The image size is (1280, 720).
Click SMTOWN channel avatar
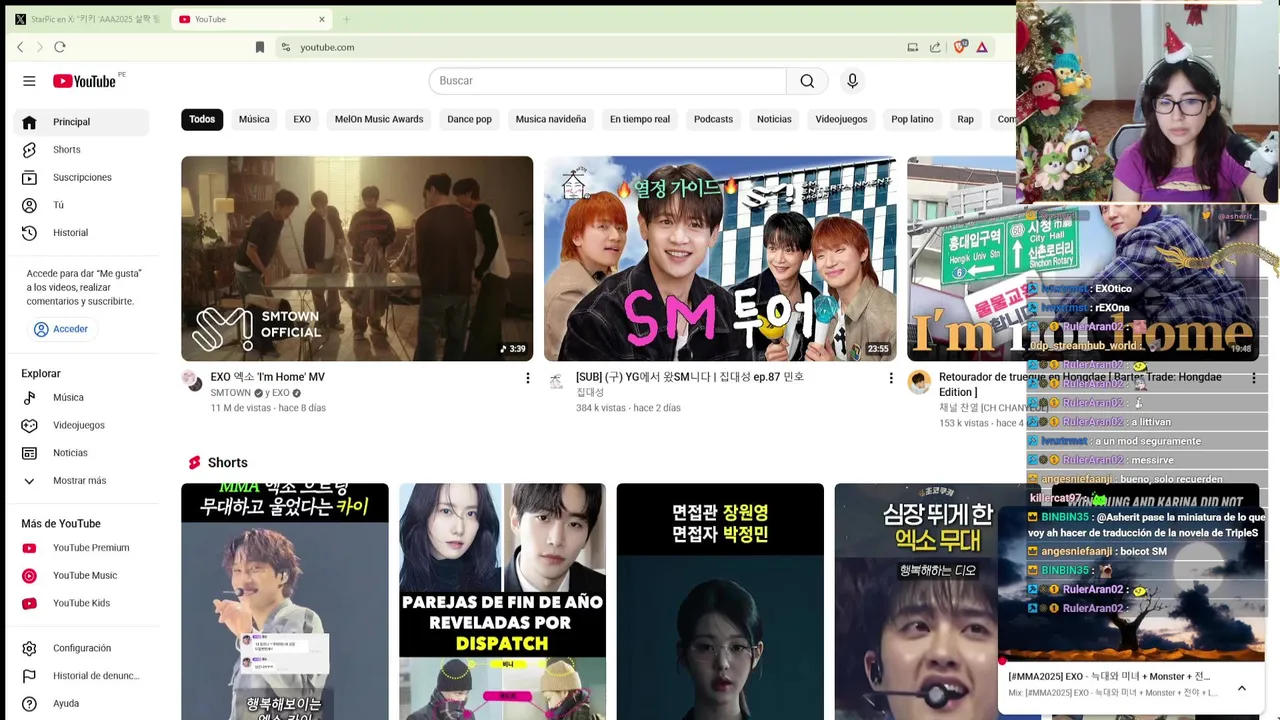pos(192,380)
